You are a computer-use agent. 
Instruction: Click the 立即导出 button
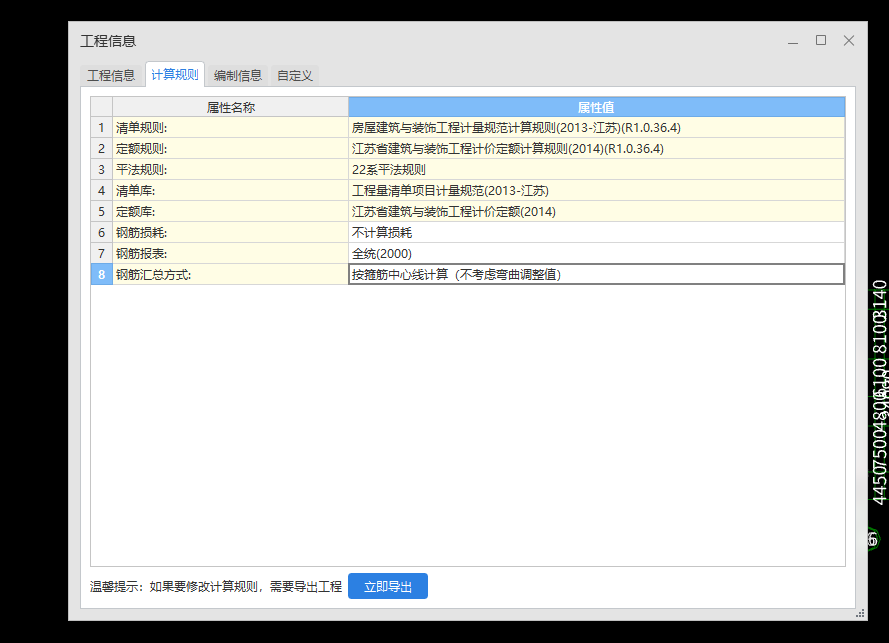pos(388,586)
